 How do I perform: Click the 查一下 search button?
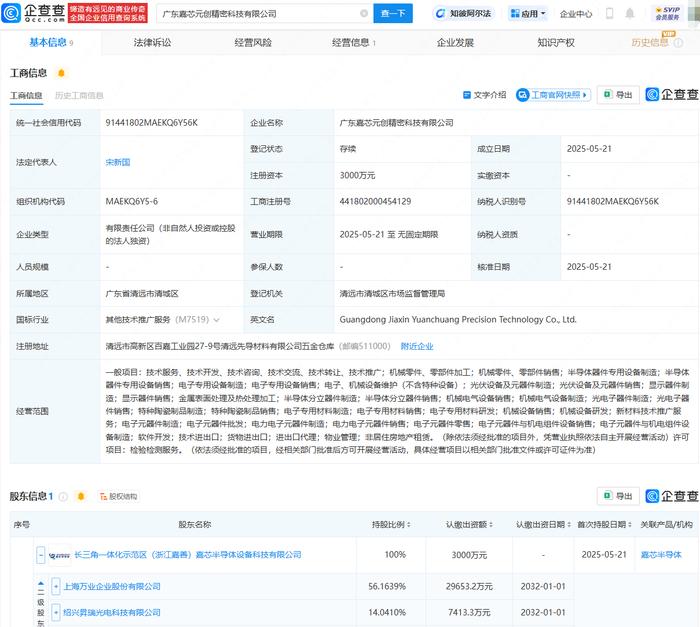393,14
